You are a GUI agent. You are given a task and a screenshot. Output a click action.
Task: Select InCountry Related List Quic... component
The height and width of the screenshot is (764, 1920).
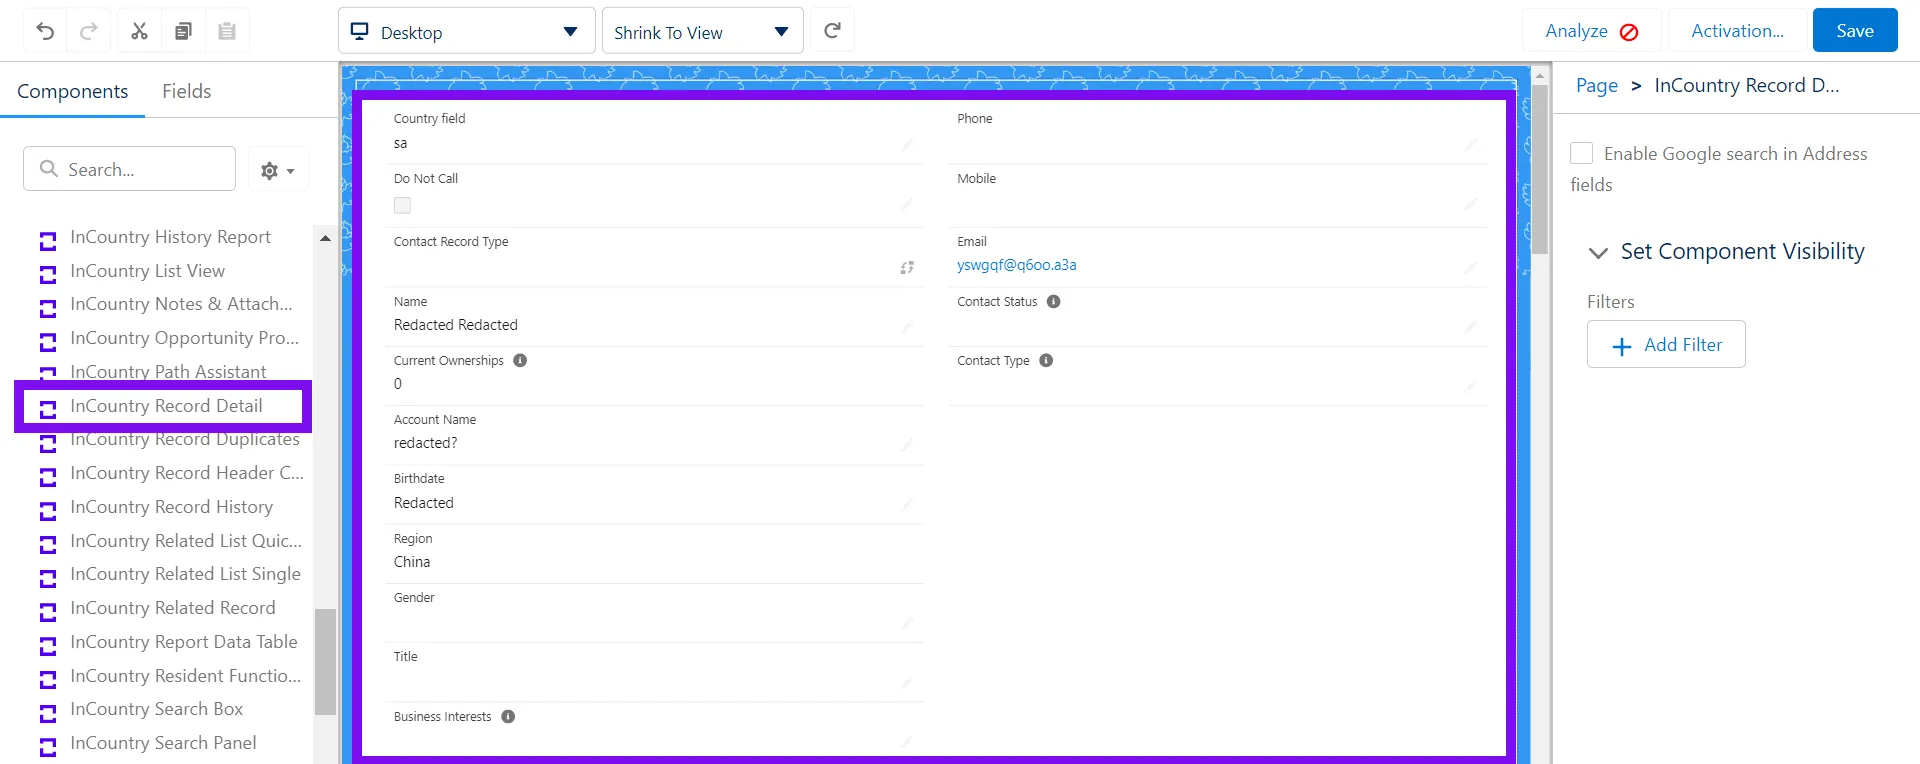click(185, 541)
